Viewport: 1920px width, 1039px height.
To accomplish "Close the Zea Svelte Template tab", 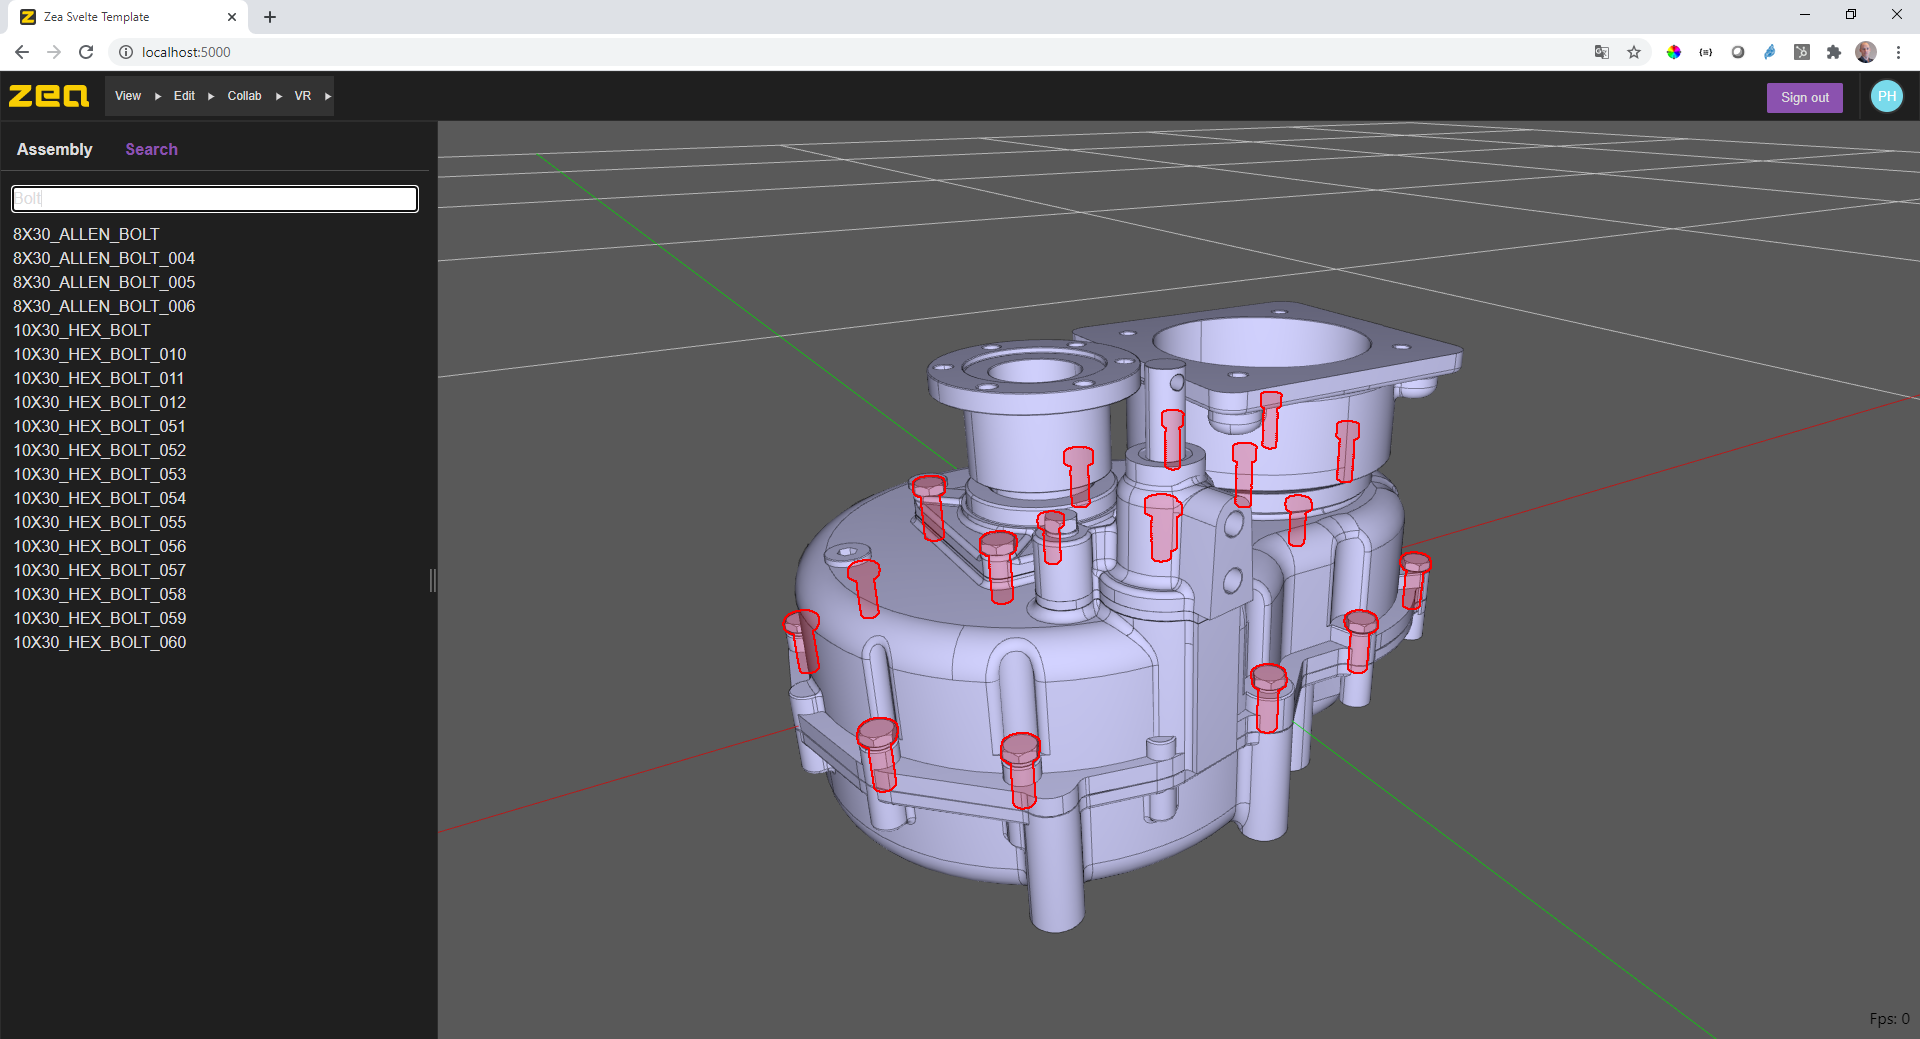I will (x=232, y=17).
